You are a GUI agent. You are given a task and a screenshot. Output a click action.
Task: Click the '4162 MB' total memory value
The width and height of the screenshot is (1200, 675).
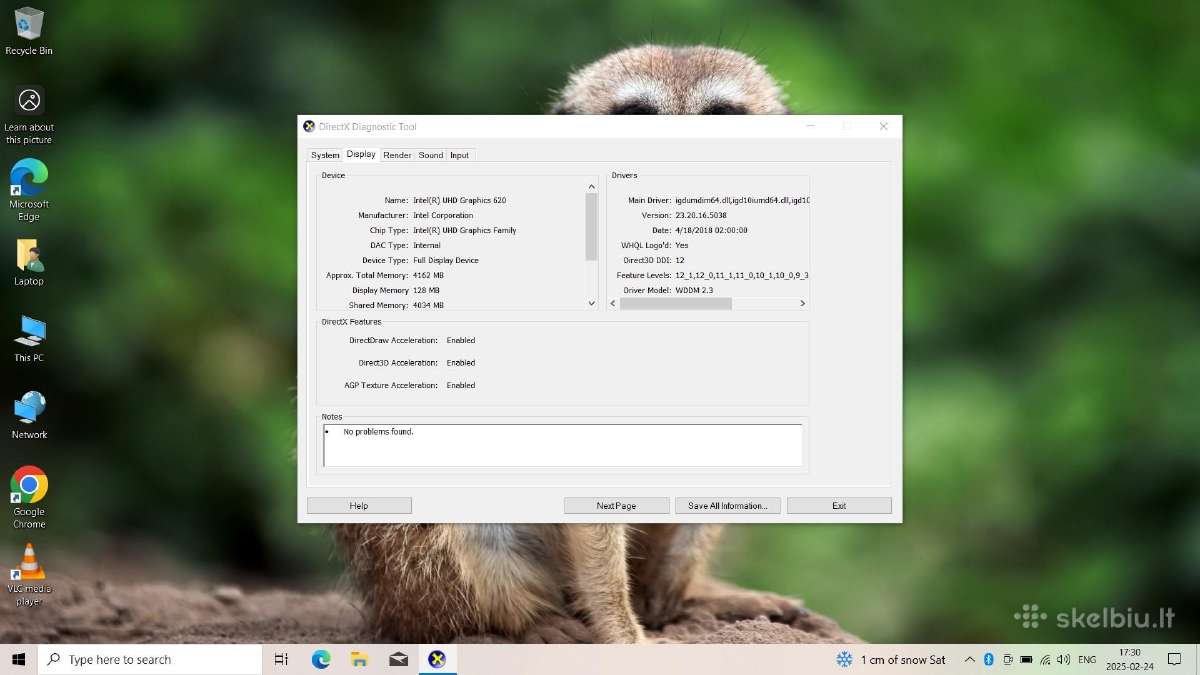pyautogui.click(x=428, y=275)
